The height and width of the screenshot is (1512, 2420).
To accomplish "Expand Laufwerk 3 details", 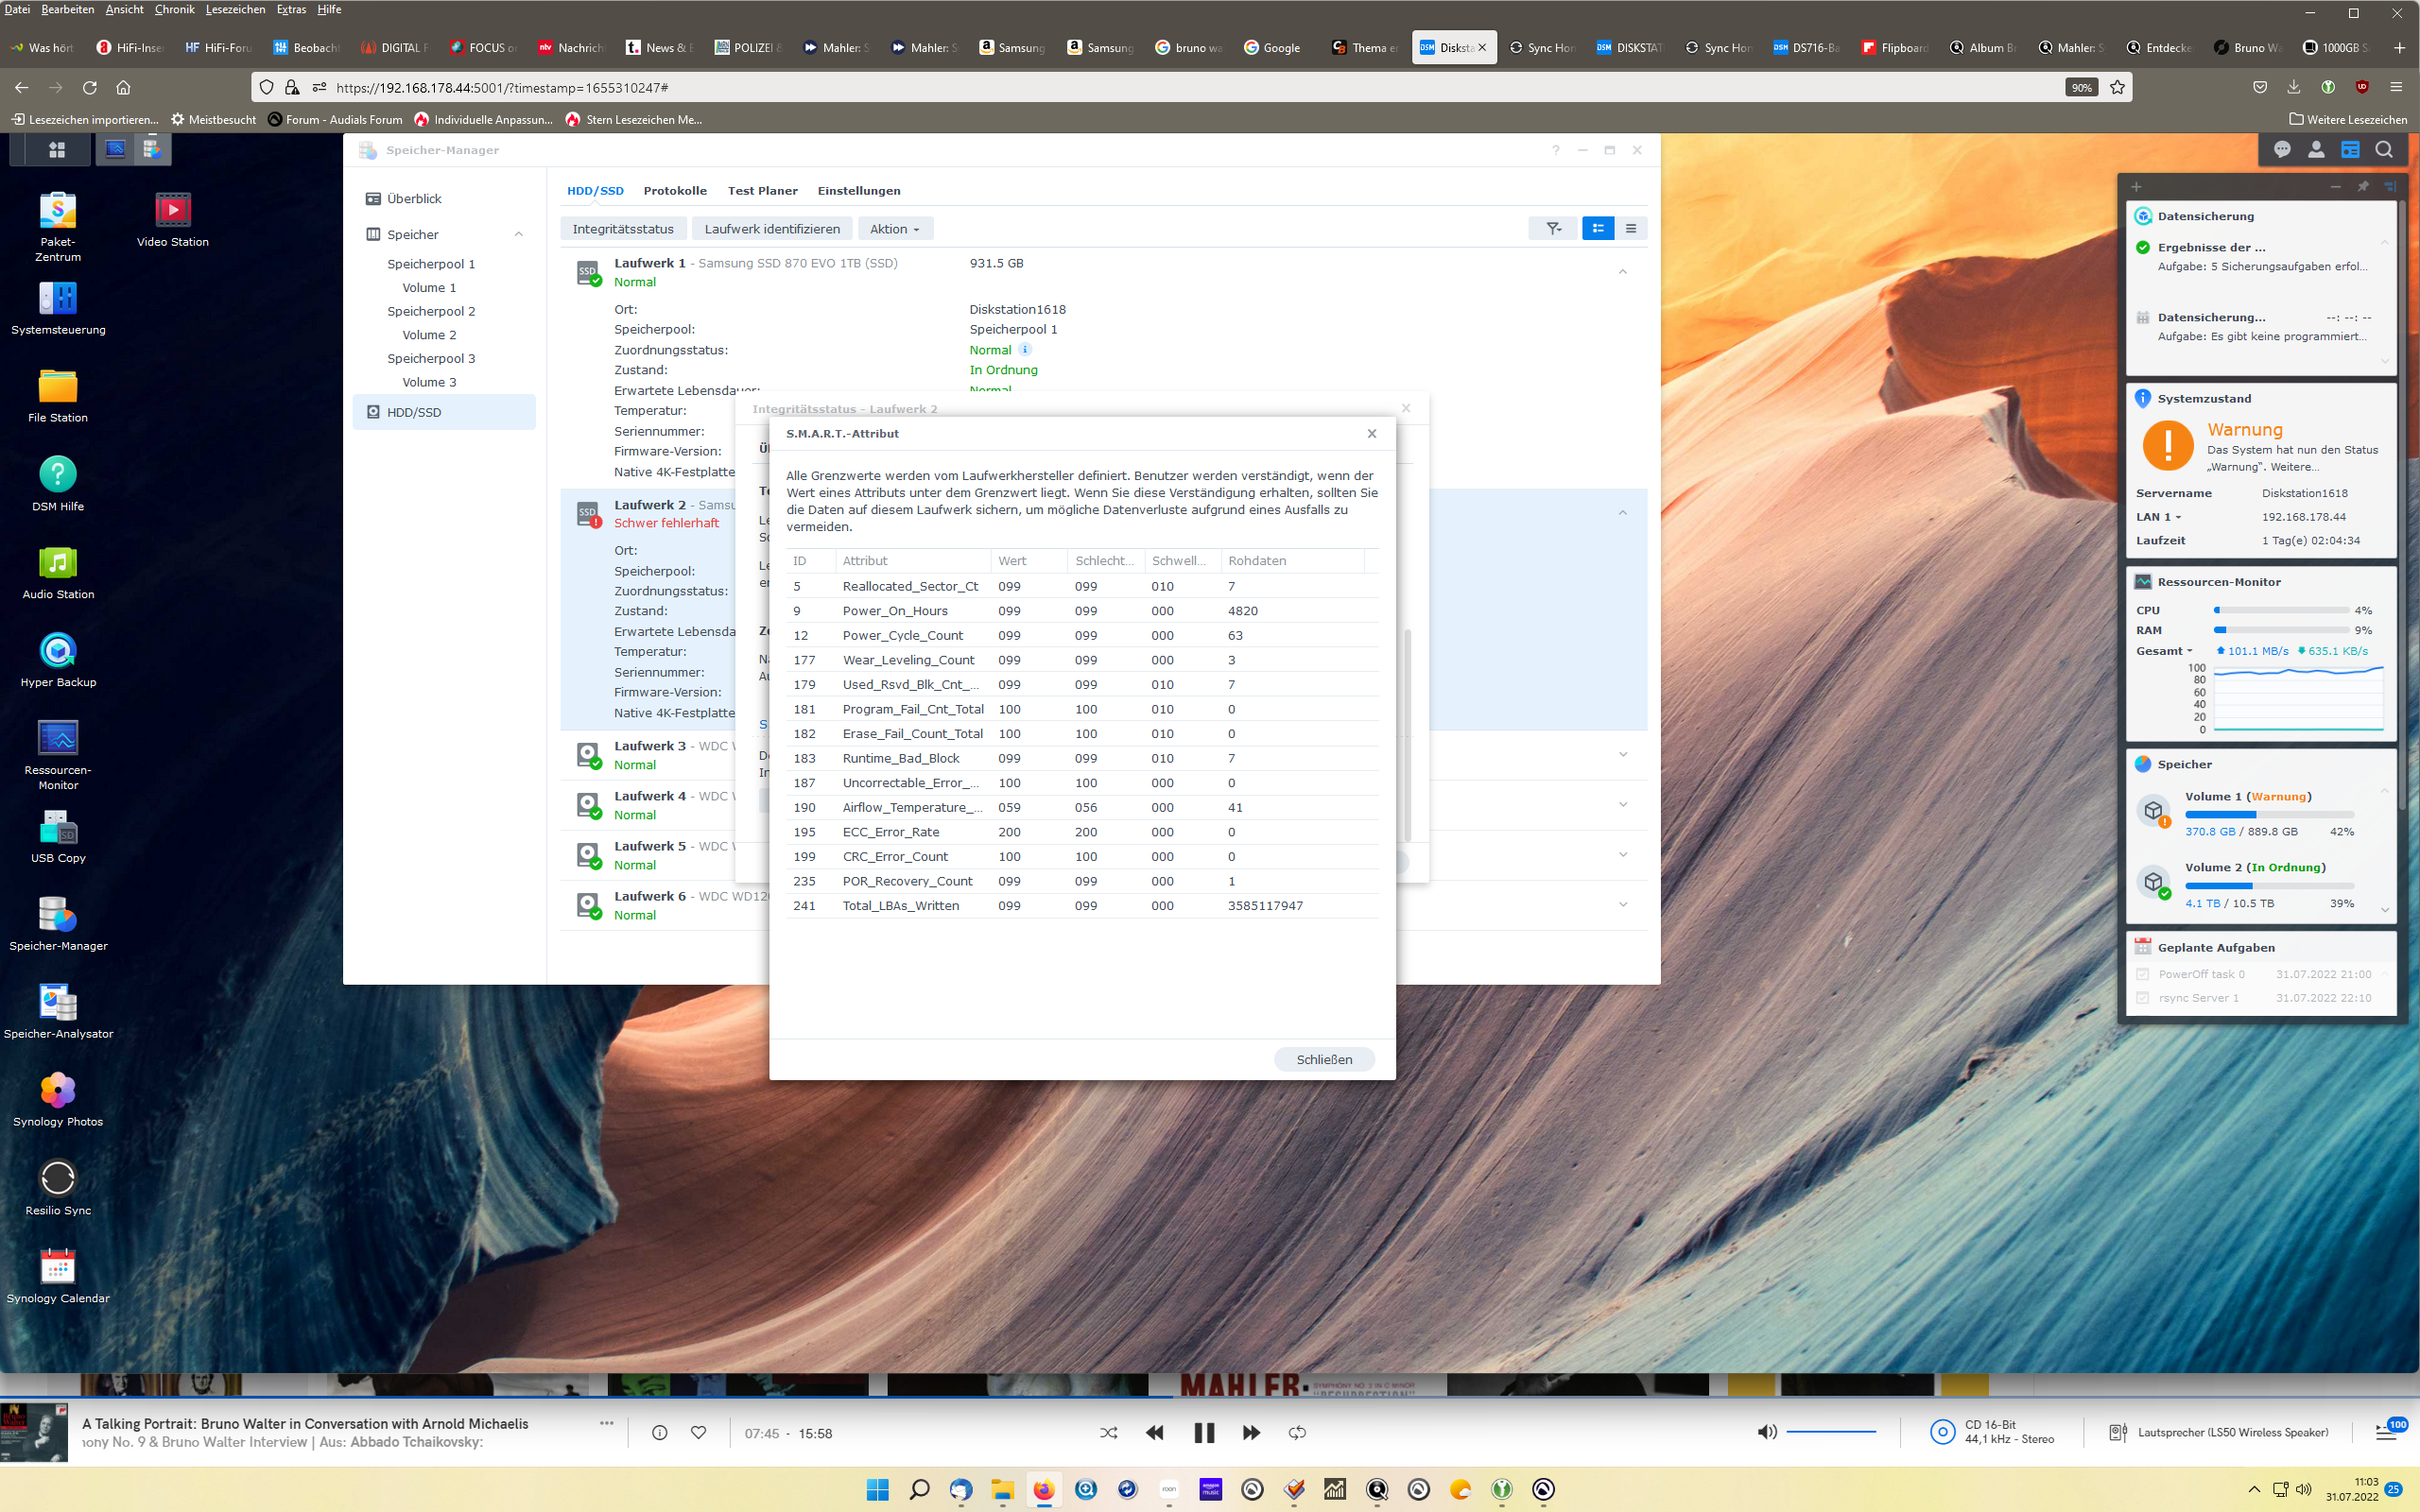I will coord(1623,755).
